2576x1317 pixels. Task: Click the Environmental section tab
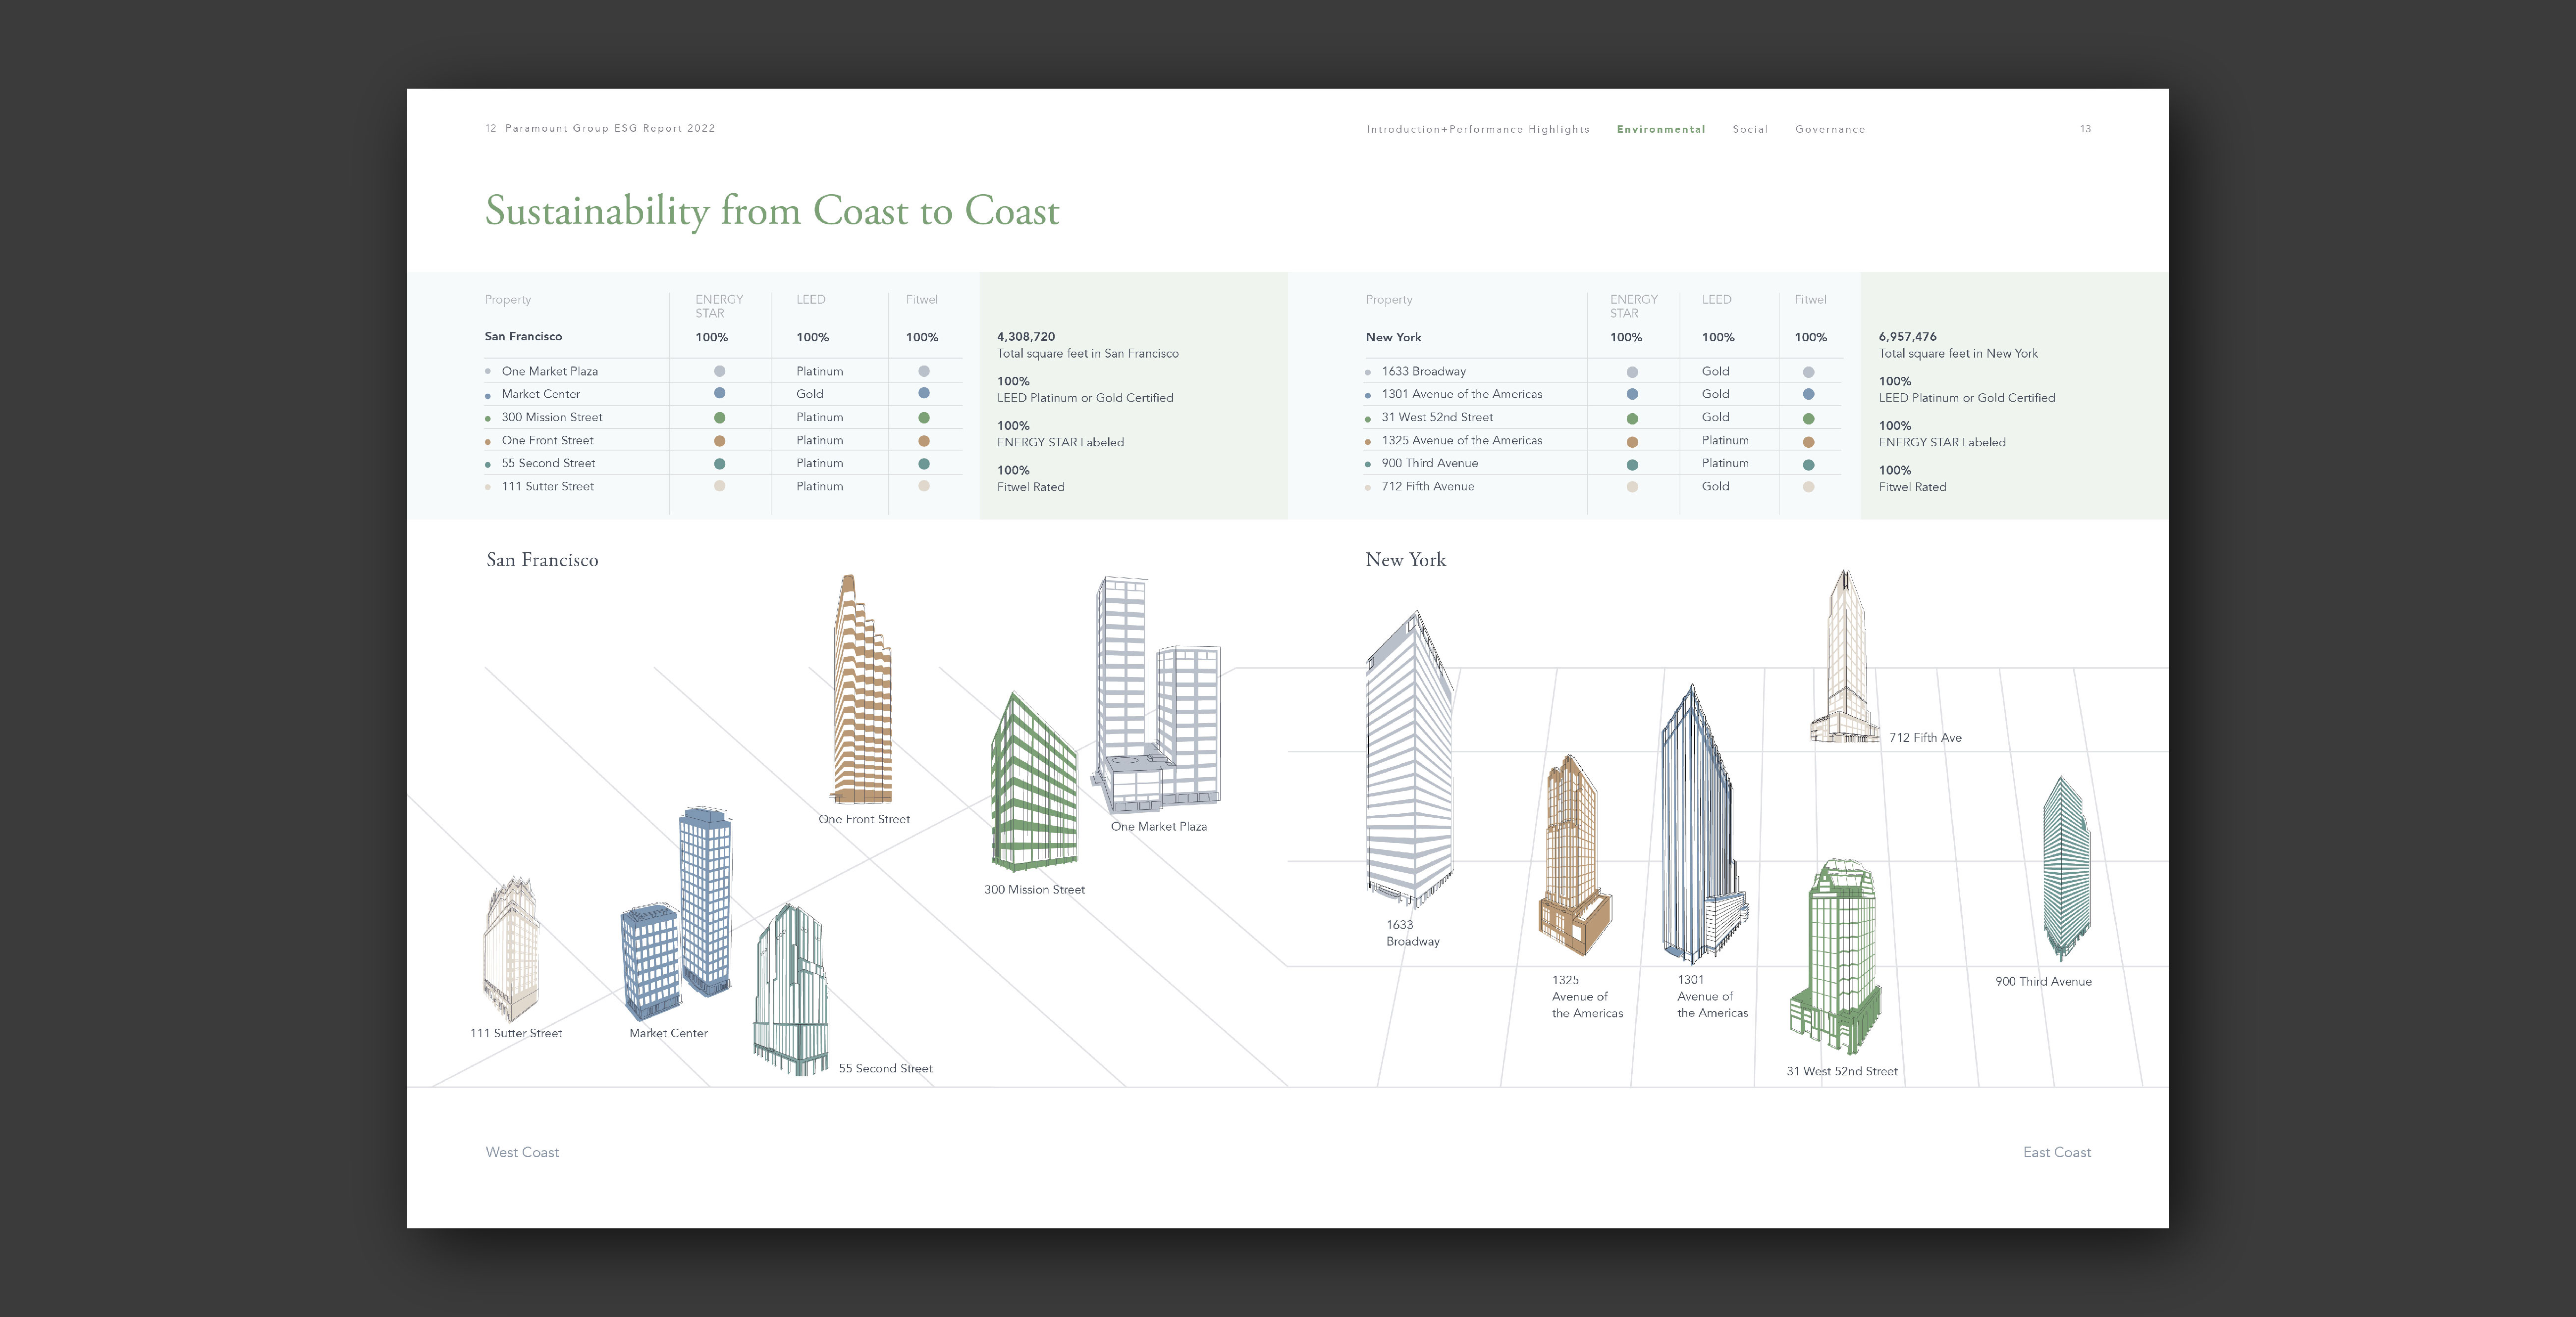1661,129
